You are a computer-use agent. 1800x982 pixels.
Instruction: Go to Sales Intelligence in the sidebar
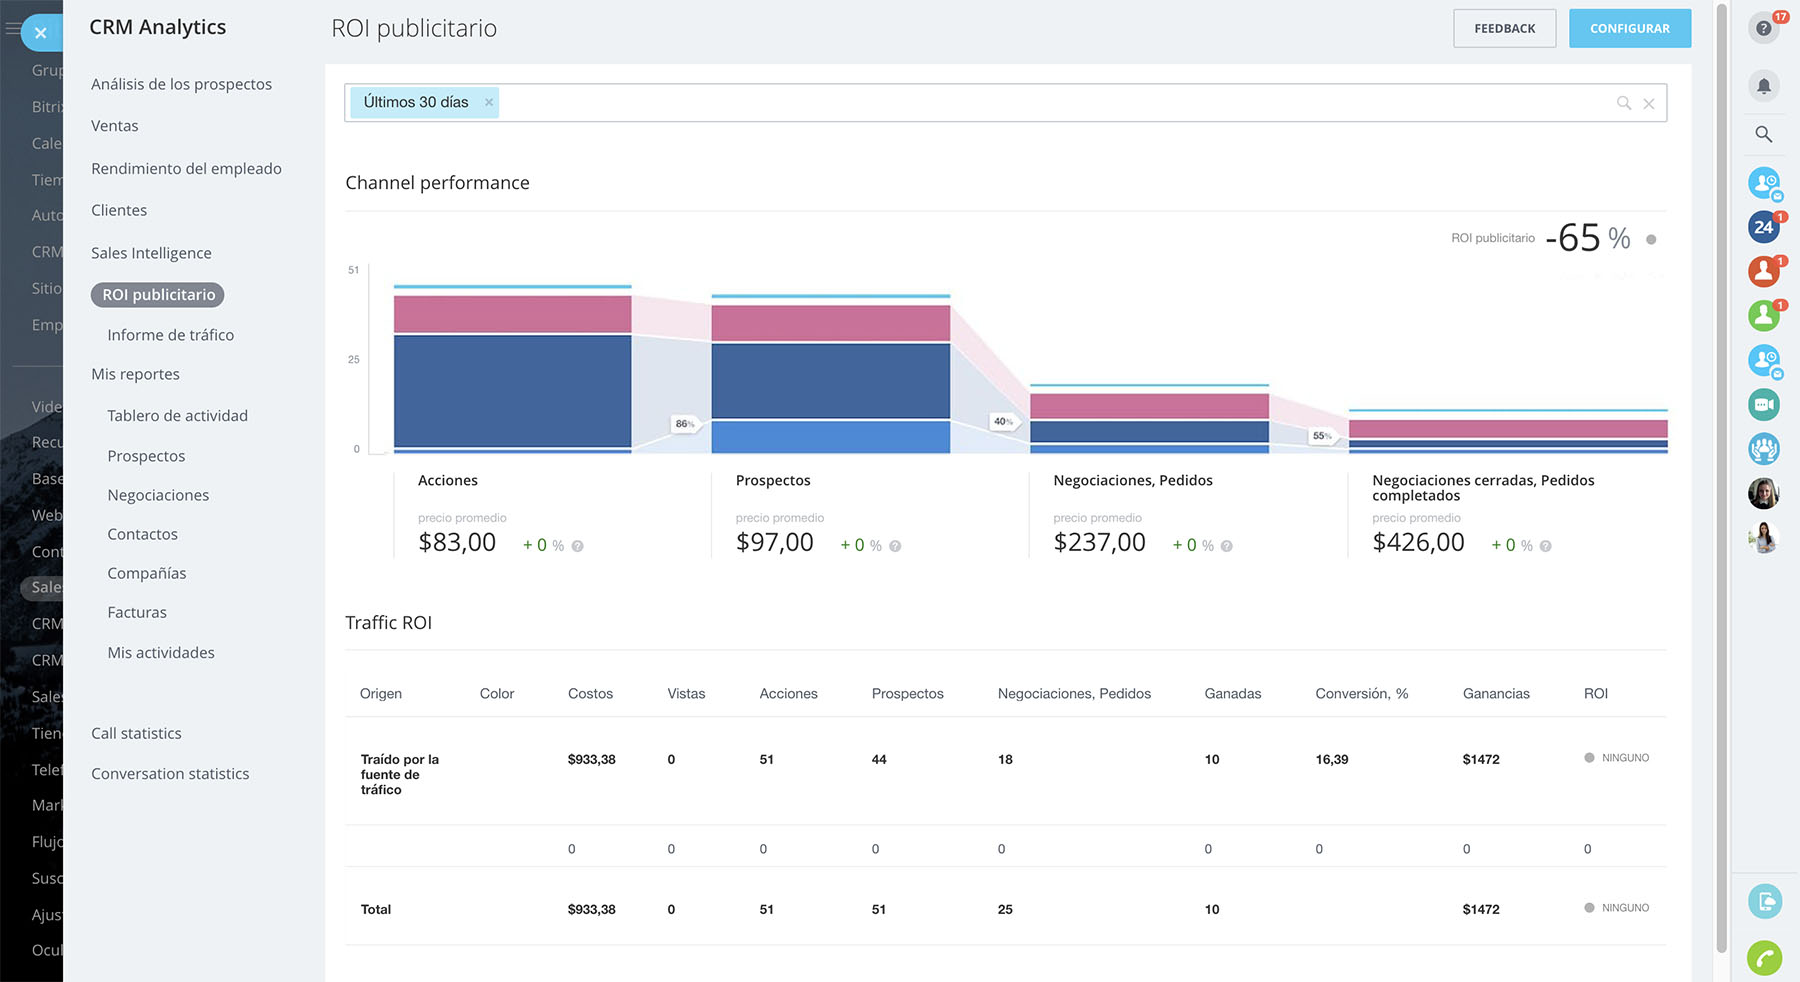pyautogui.click(x=151, y=253)
